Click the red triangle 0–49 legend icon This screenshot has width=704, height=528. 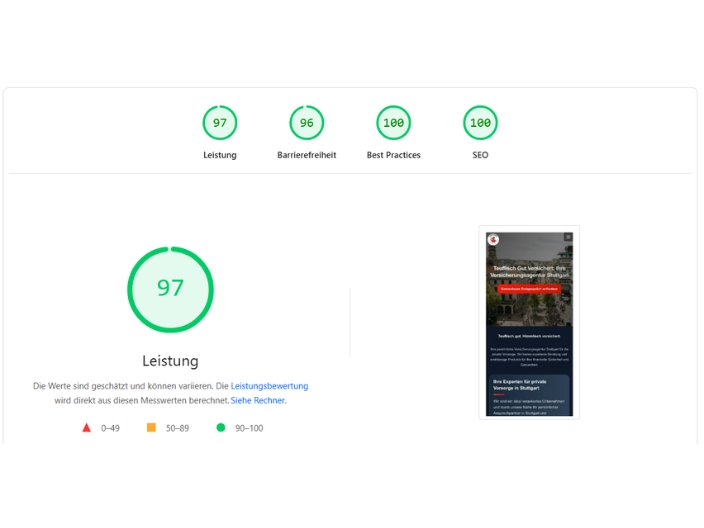pos(87,427)
